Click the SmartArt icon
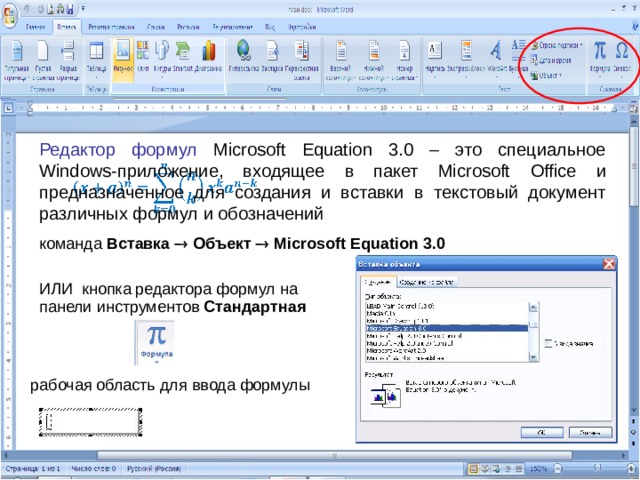640x480 pixels. (x=182, y=57)
